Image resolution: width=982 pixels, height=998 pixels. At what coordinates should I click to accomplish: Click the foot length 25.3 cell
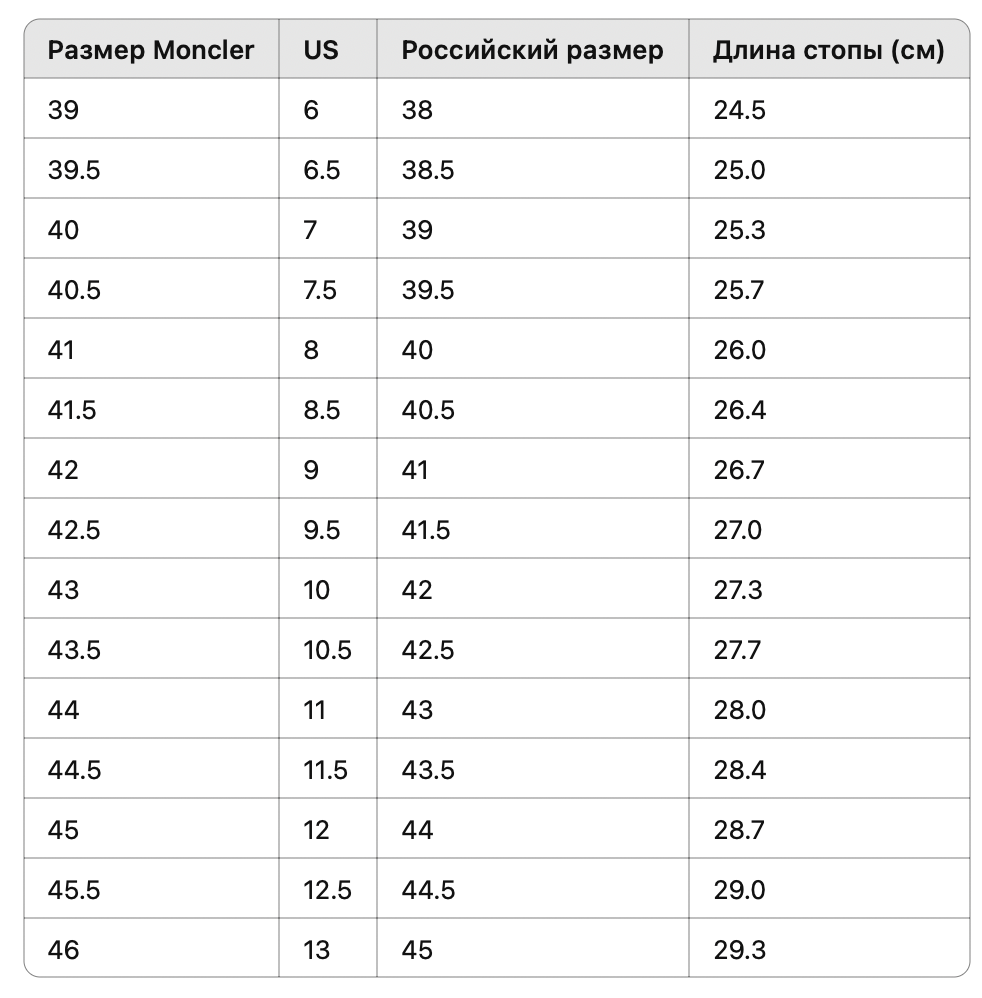829,228
